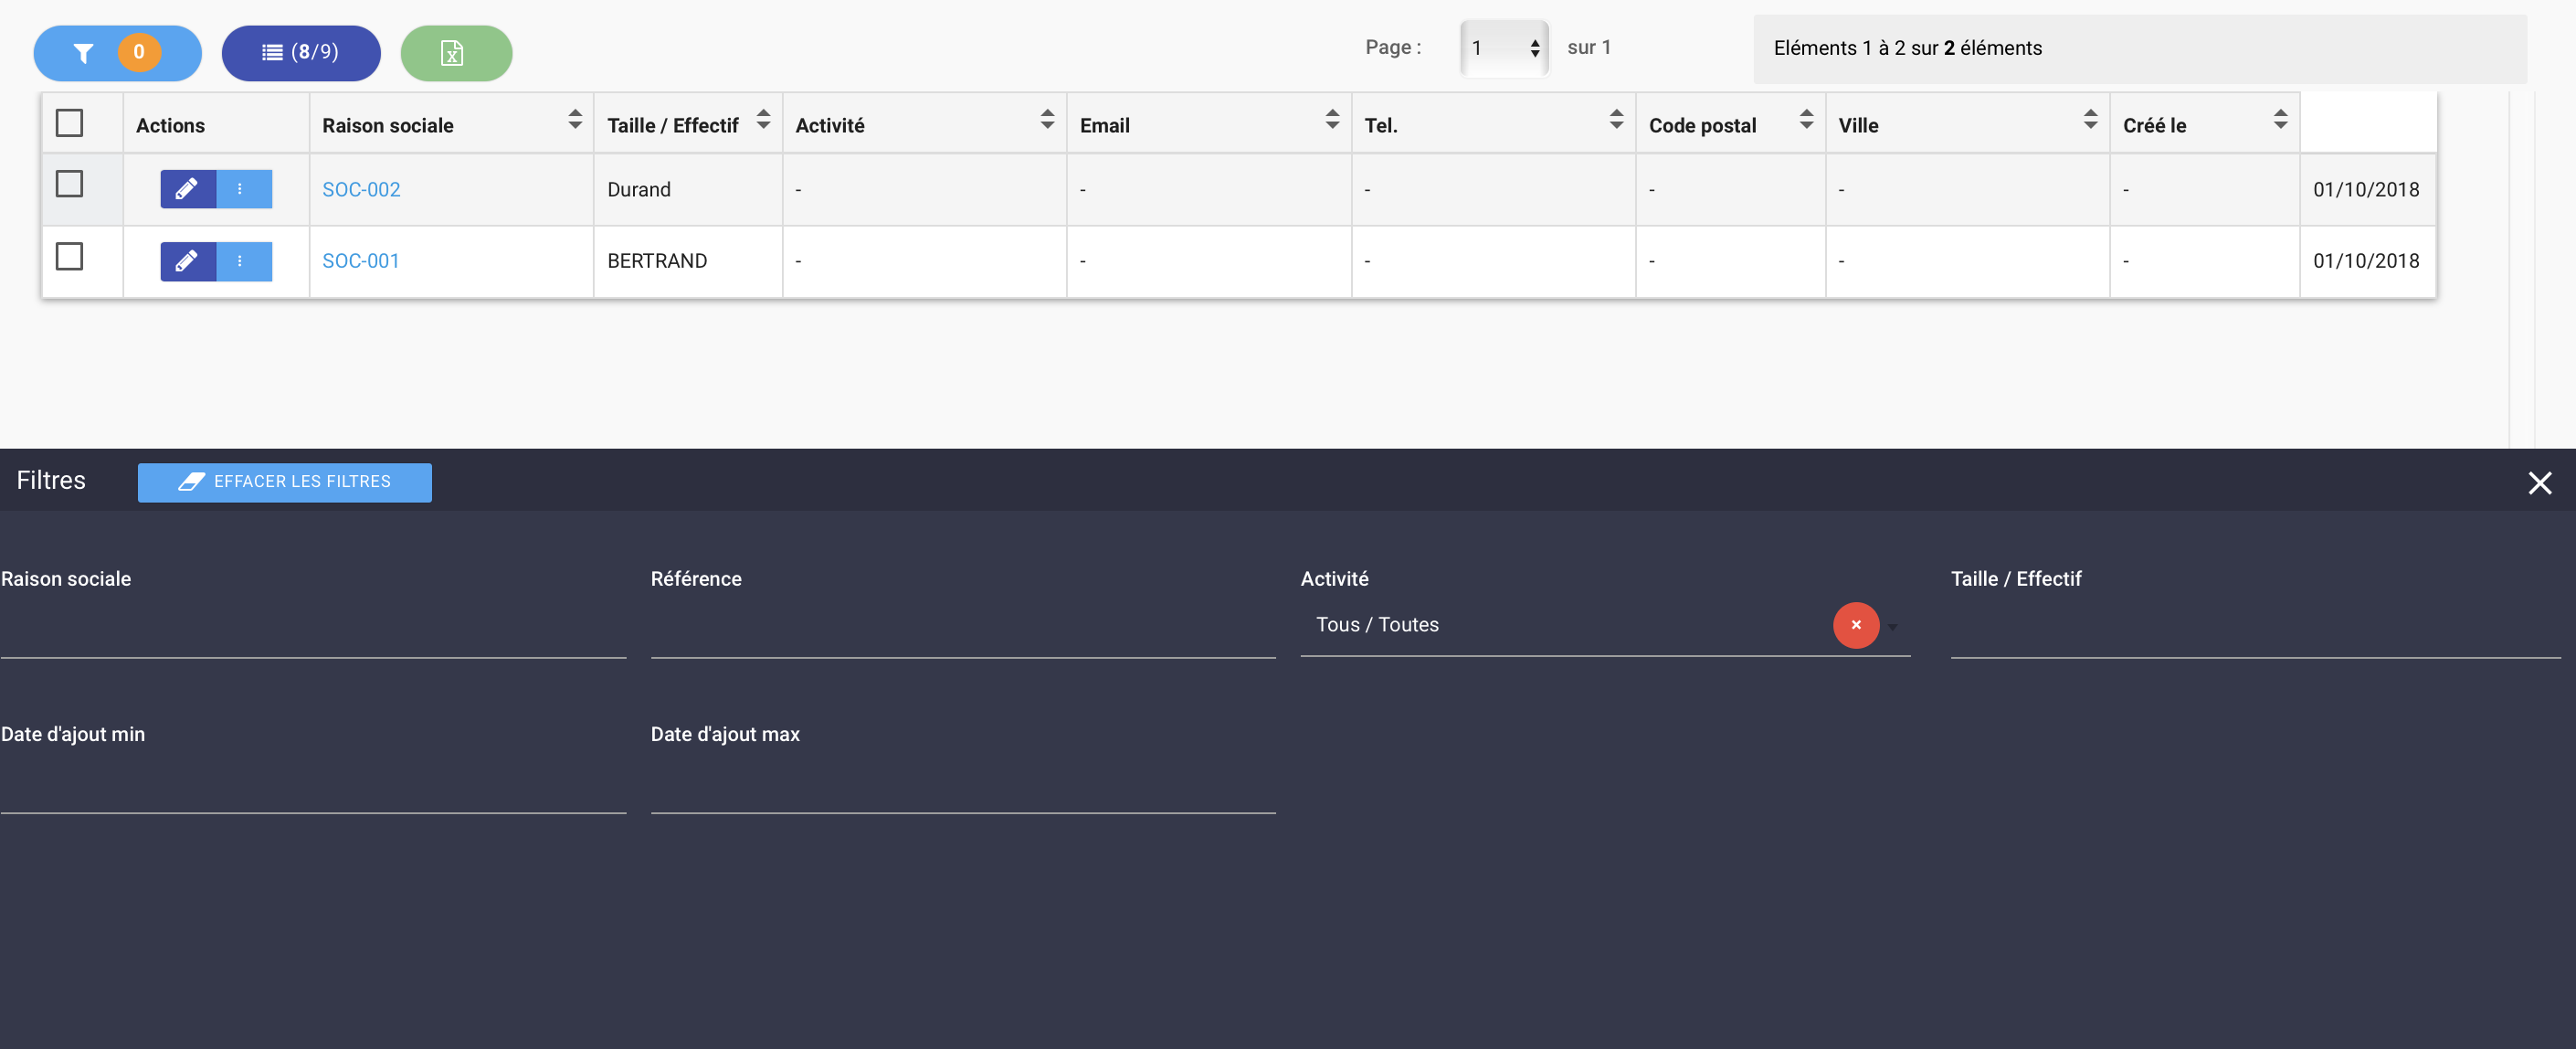This screenshot has width=2576, height=1049.
Task: Open the SOC-001 company link
Action: tap(360, 261)
